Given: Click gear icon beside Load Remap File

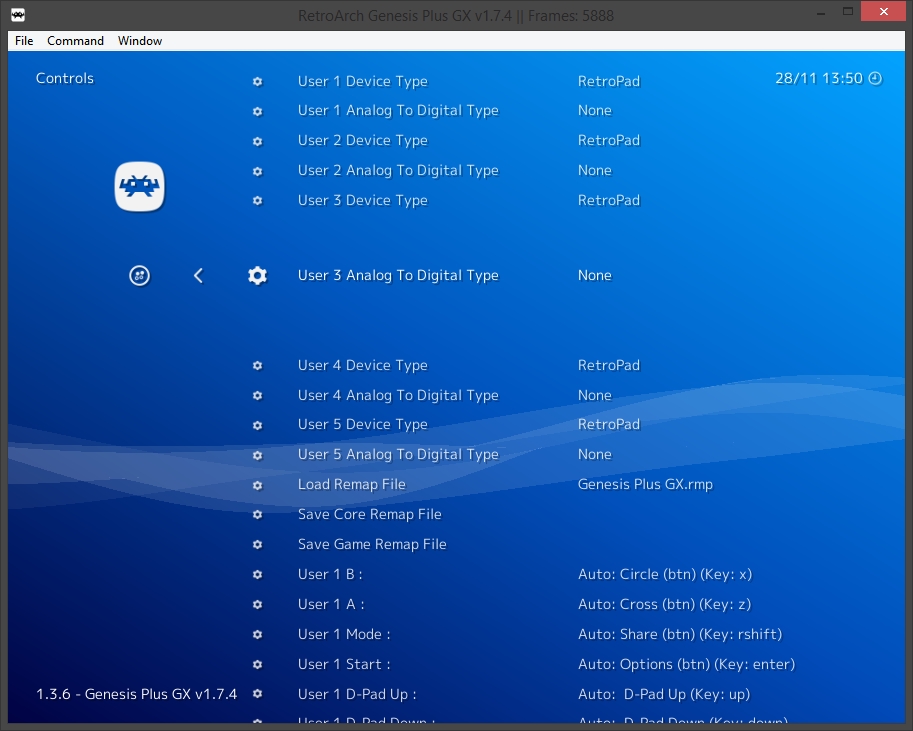Looking at the screenshot, I should (x=257, y=485).
